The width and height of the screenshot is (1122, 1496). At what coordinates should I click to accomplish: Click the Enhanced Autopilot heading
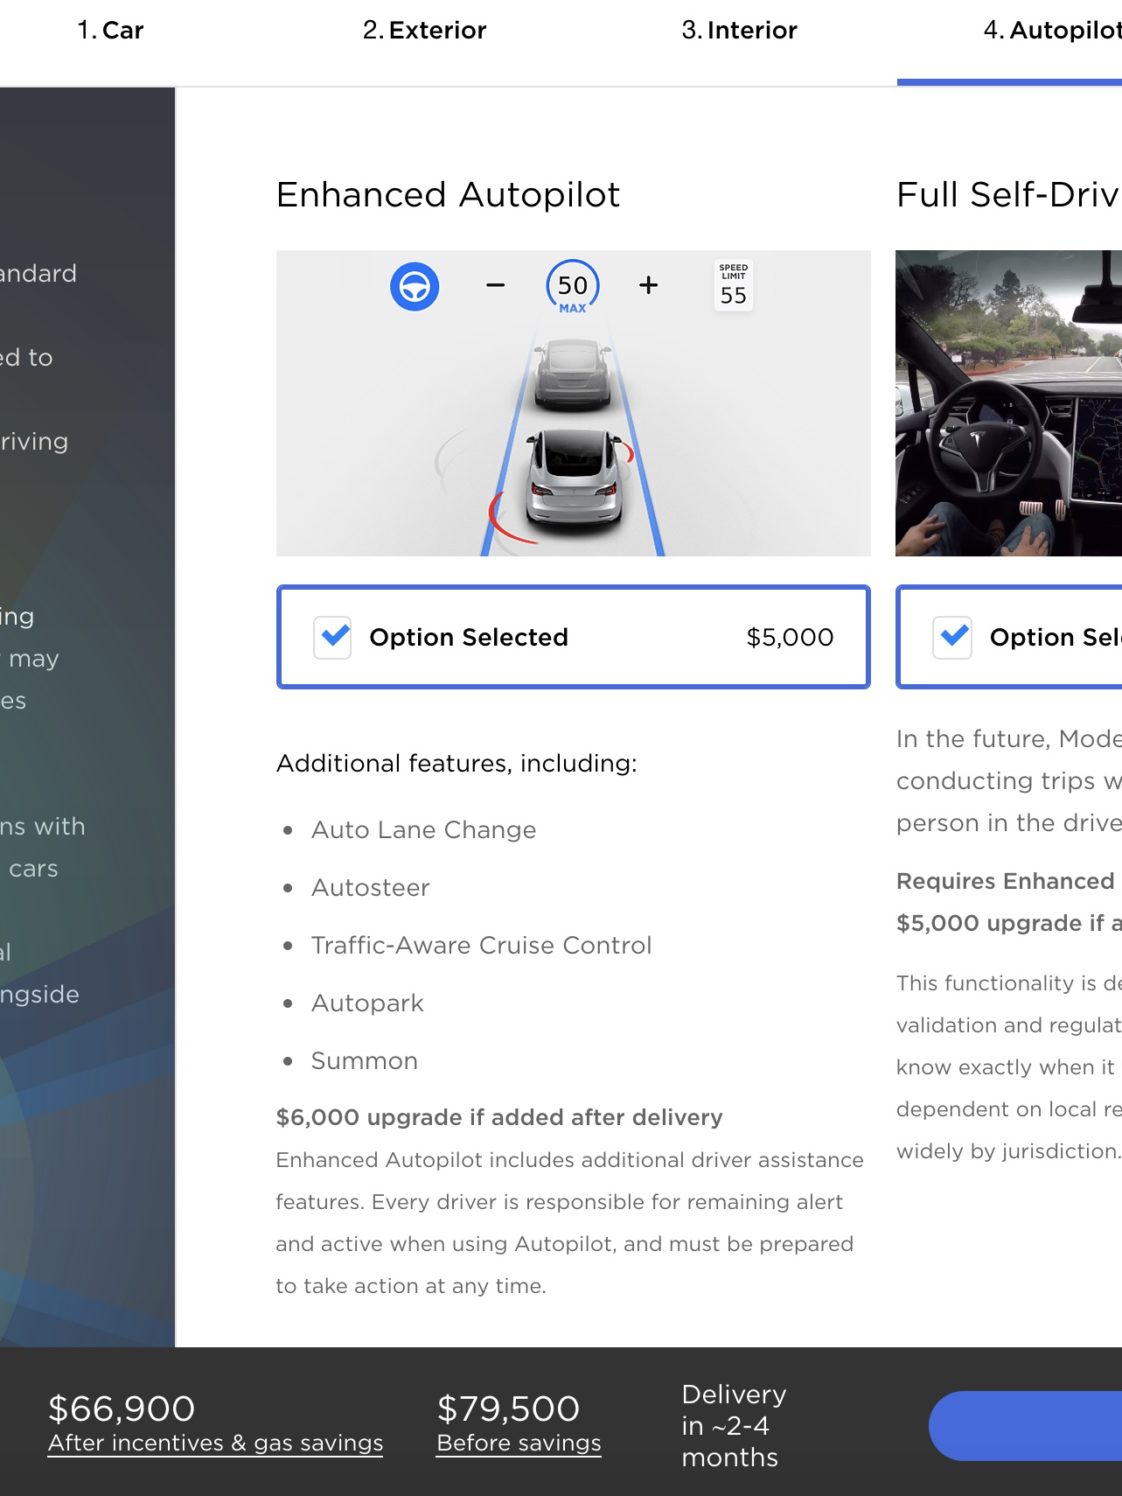click(x=448, y=194)
